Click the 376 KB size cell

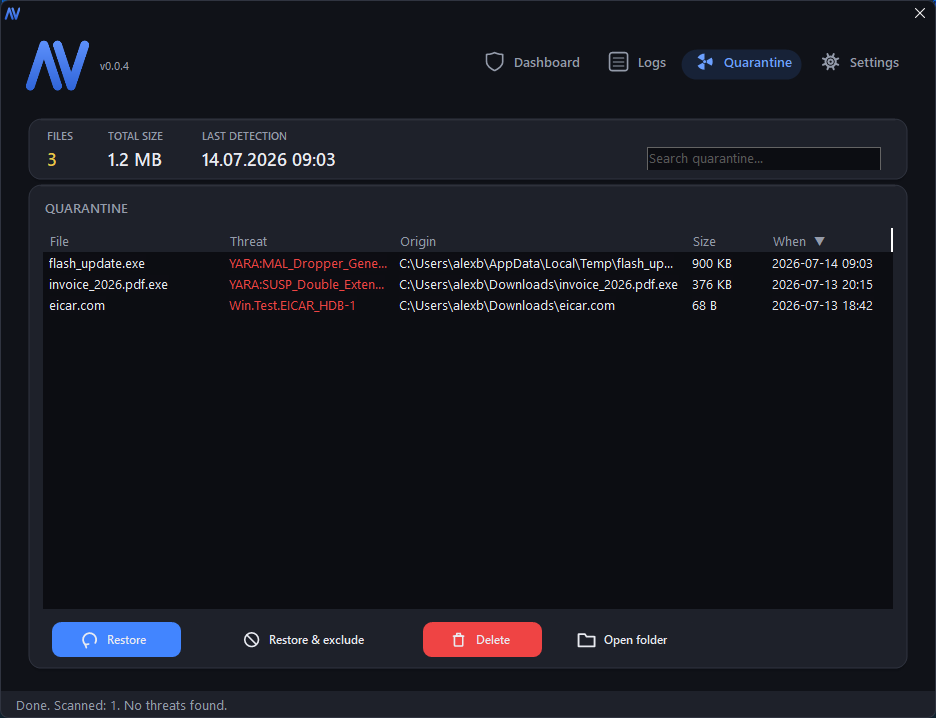712,285
